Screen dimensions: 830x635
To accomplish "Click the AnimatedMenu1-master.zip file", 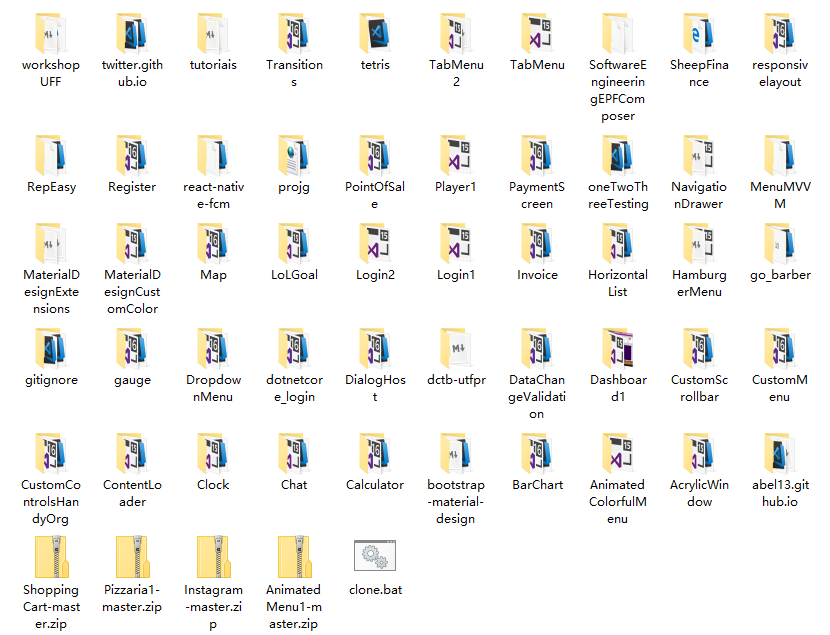I will pyautogui.click(x=294, y=558).
